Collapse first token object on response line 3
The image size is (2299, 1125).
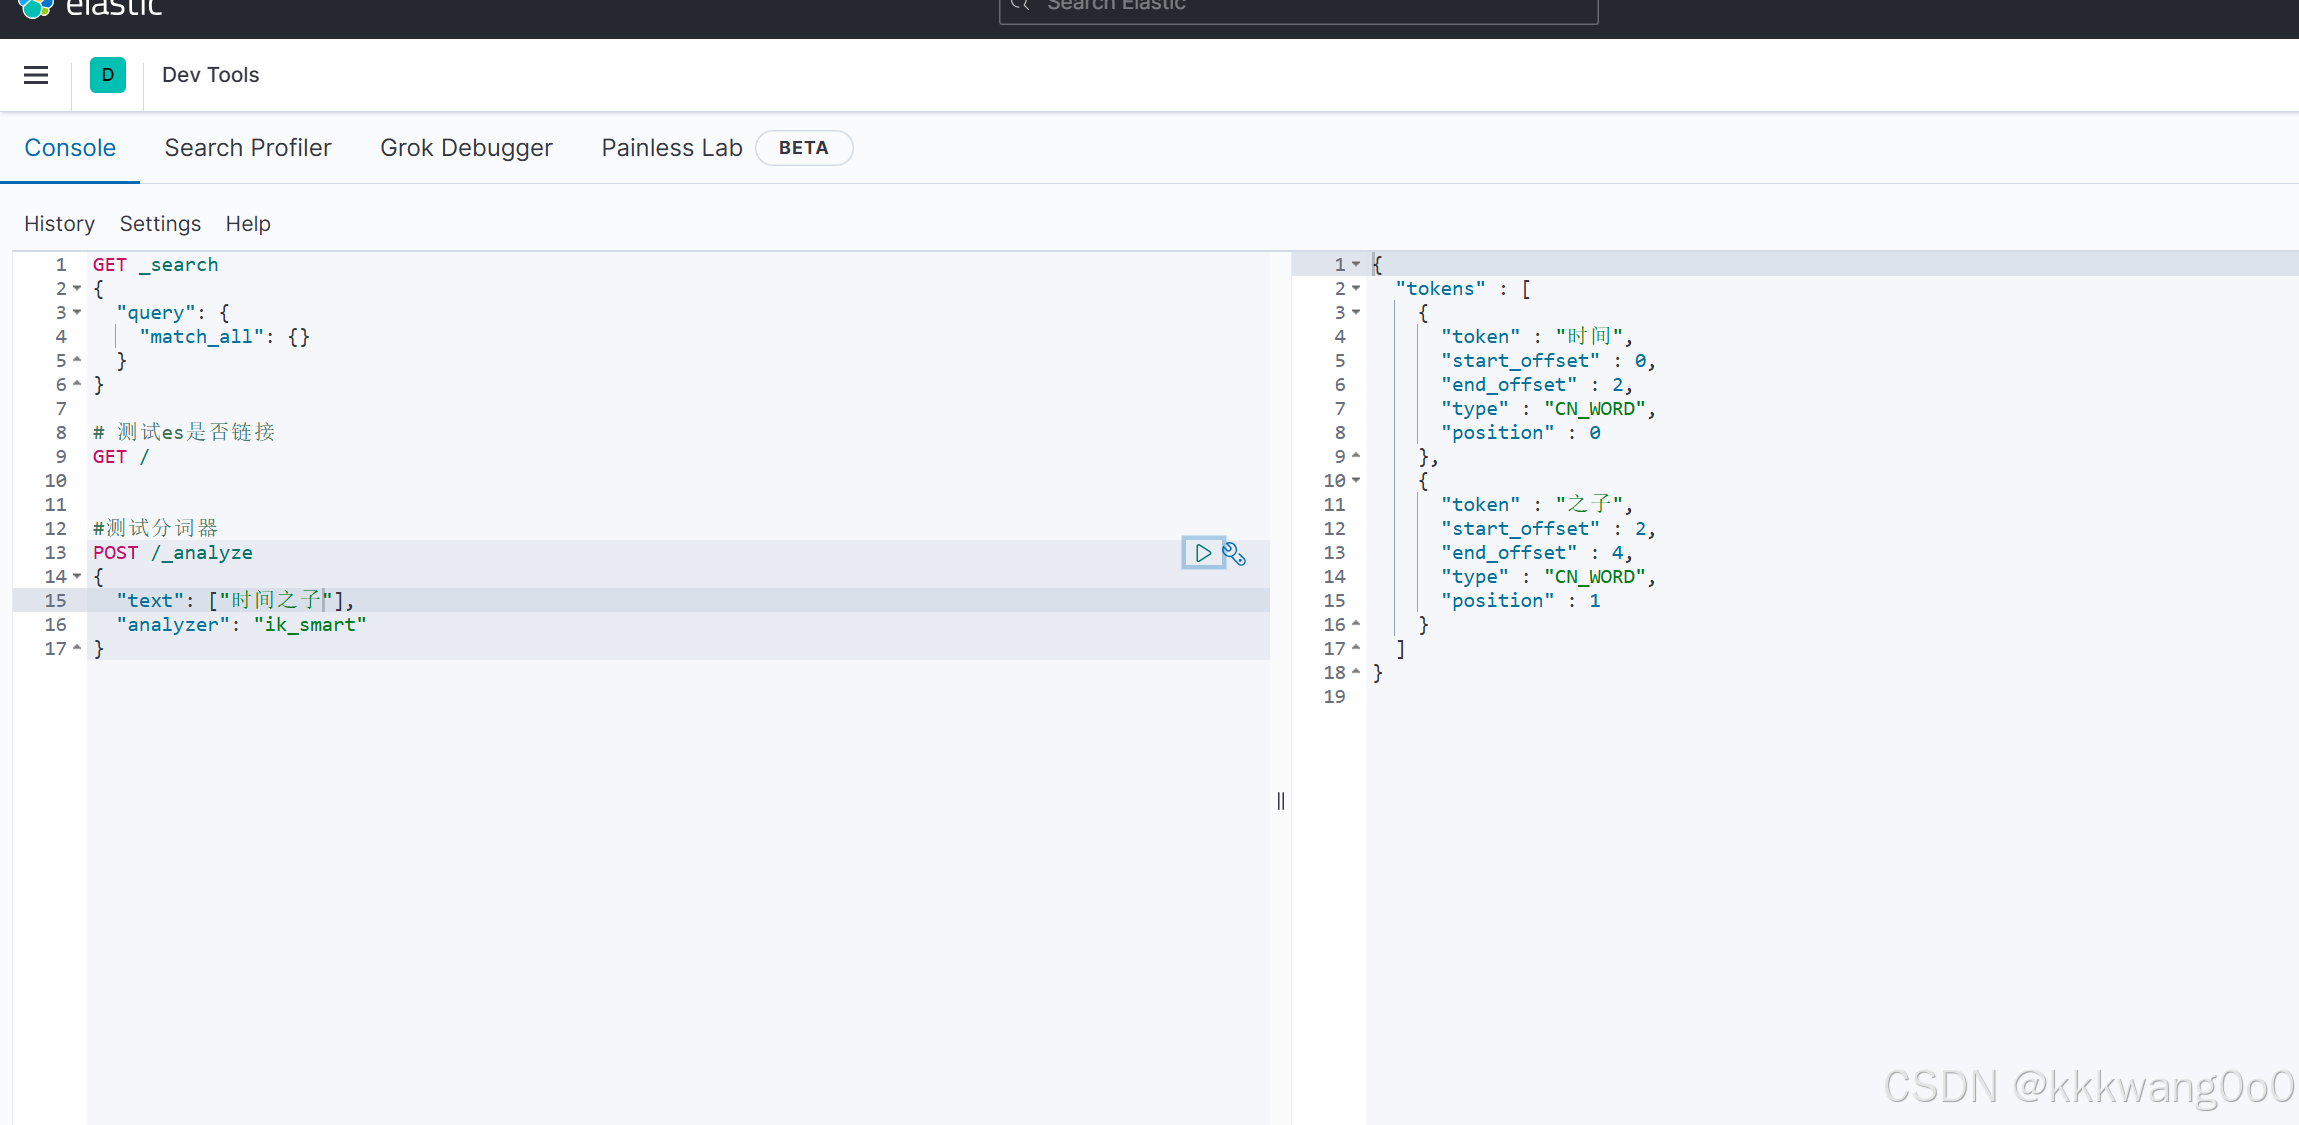1356,313
